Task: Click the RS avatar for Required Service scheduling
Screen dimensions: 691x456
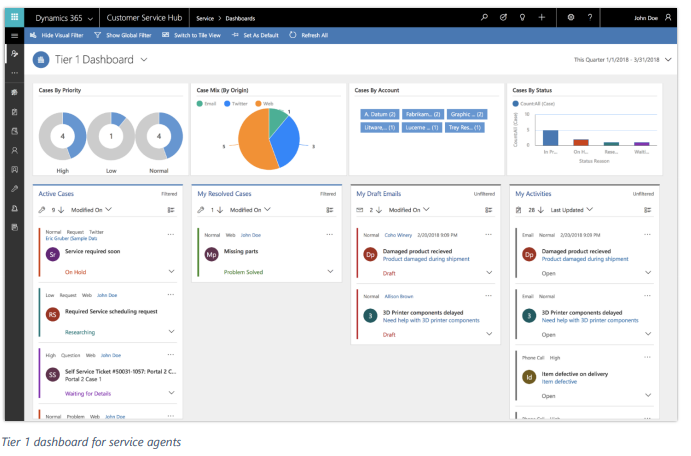Action: click(52, 314)
